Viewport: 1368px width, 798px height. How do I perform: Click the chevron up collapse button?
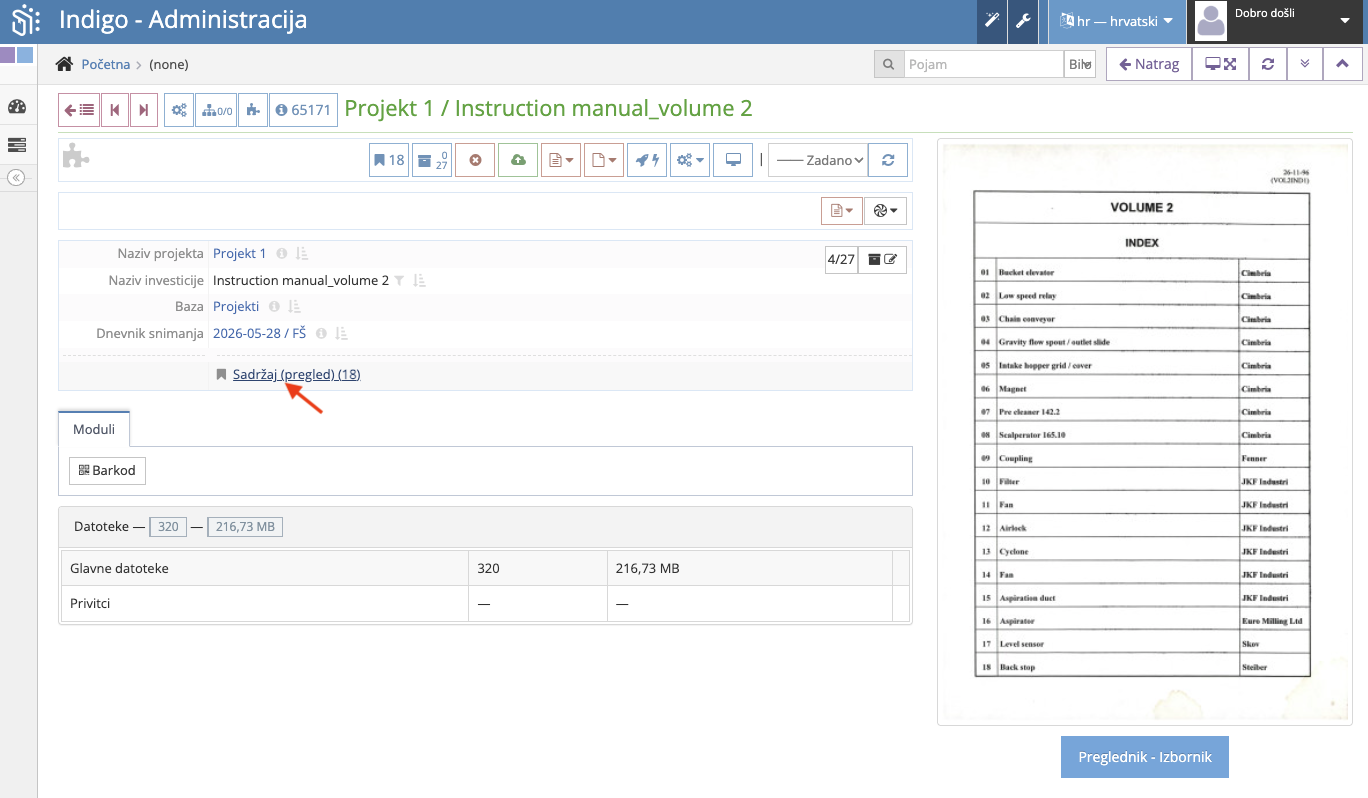pyautogui.click(x=1341, y=64)
